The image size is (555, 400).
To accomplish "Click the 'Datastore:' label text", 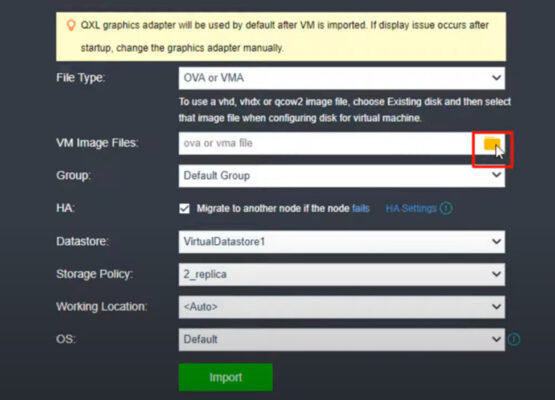I will pyautogui.click(x=82, y=241).
